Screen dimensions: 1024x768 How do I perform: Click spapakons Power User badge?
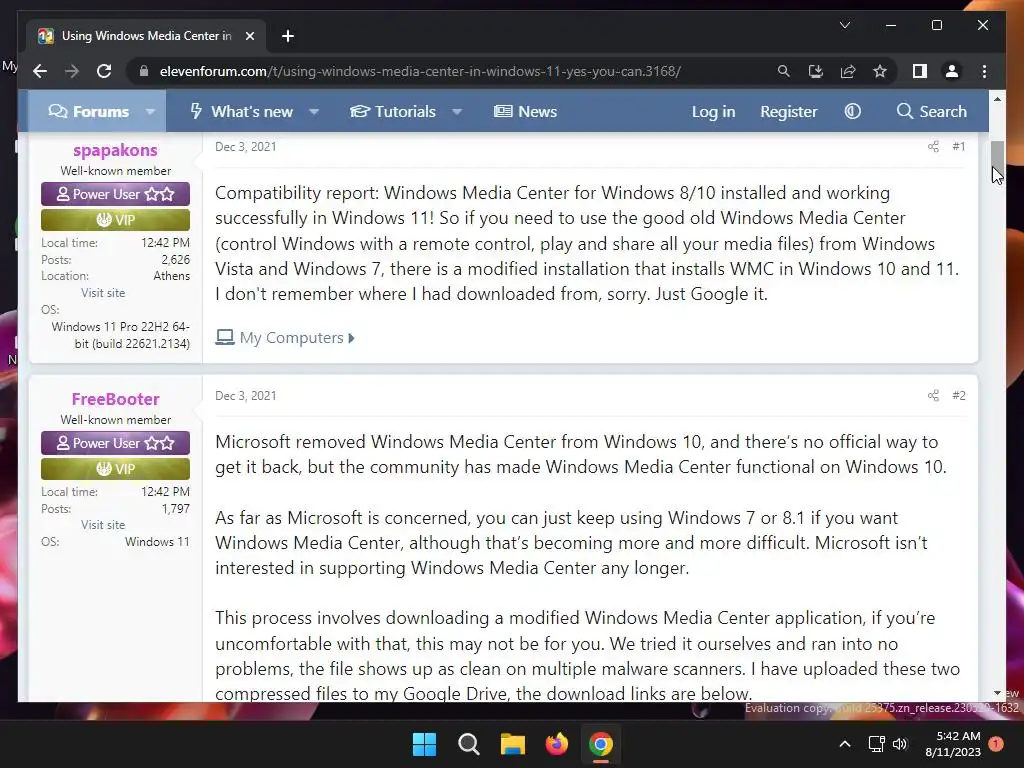coord(115,194)
